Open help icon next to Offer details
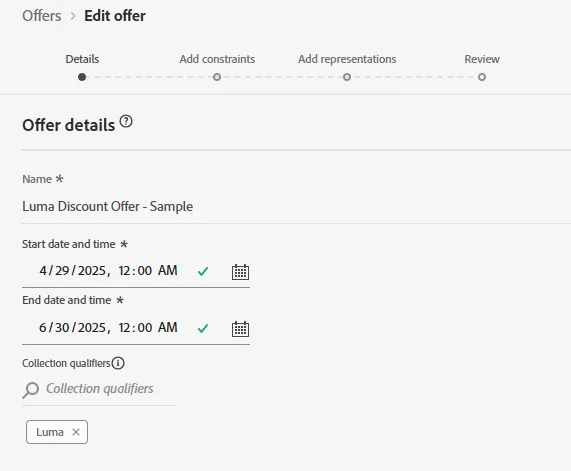Viewport: 571px width, 471px height. [126, 121]
